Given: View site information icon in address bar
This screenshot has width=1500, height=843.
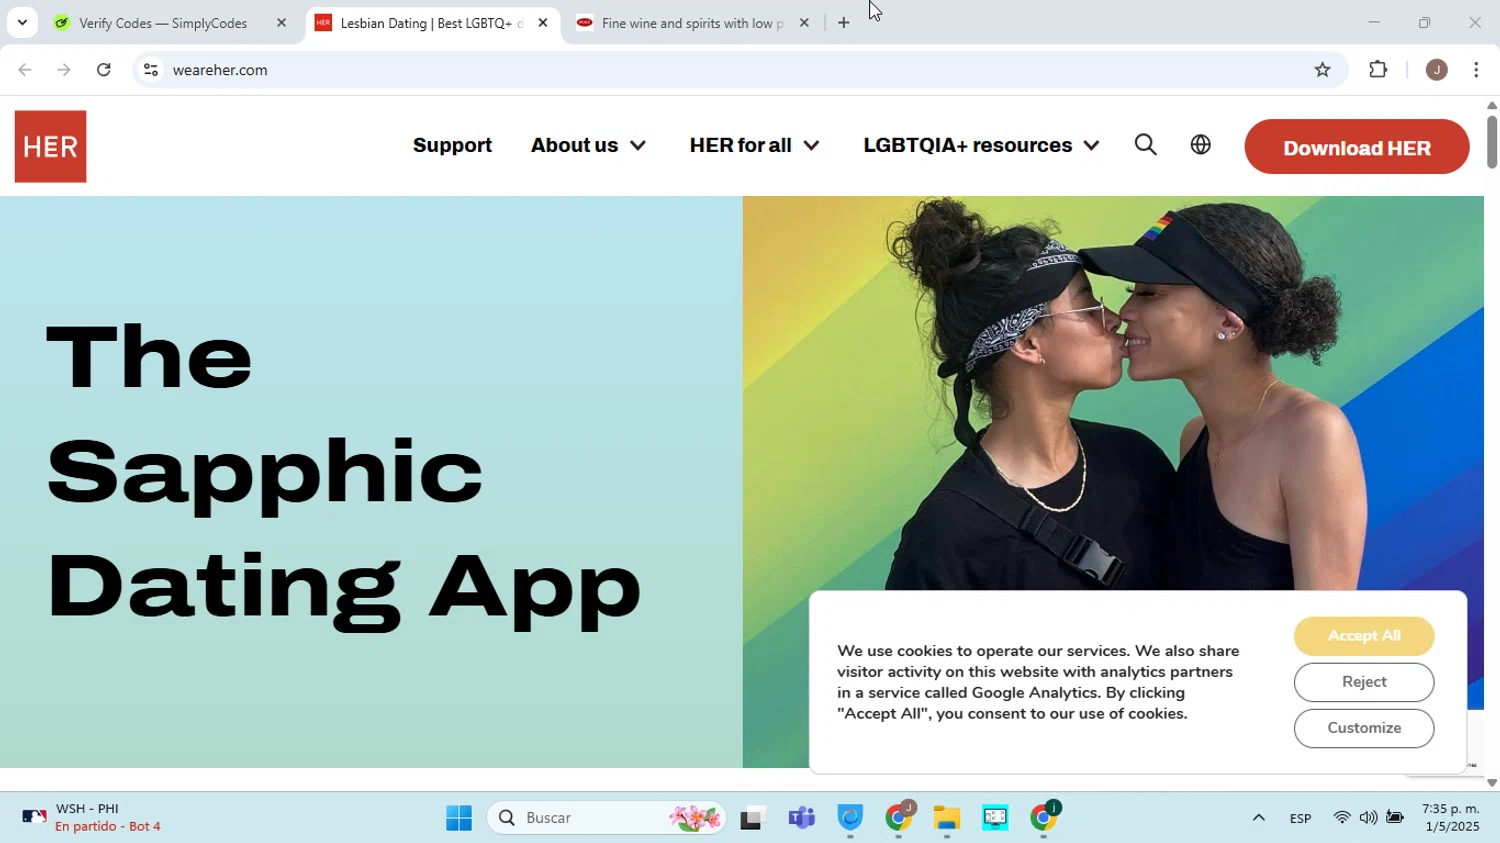Looking at the screenshot, I should click(x=151, y=70).
